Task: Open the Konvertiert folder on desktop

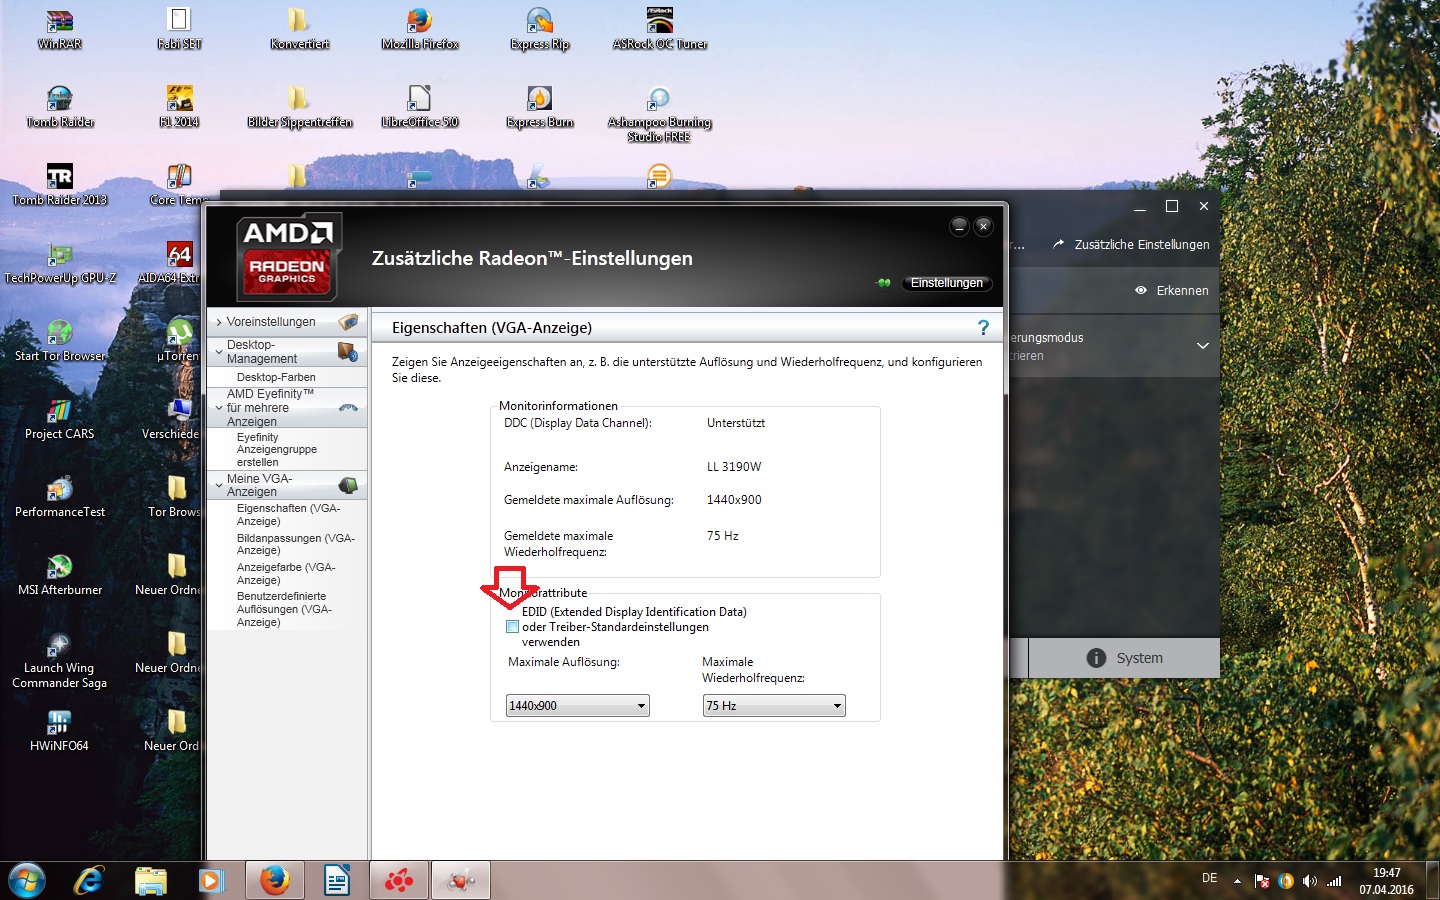Action: [x=299, y=28]
